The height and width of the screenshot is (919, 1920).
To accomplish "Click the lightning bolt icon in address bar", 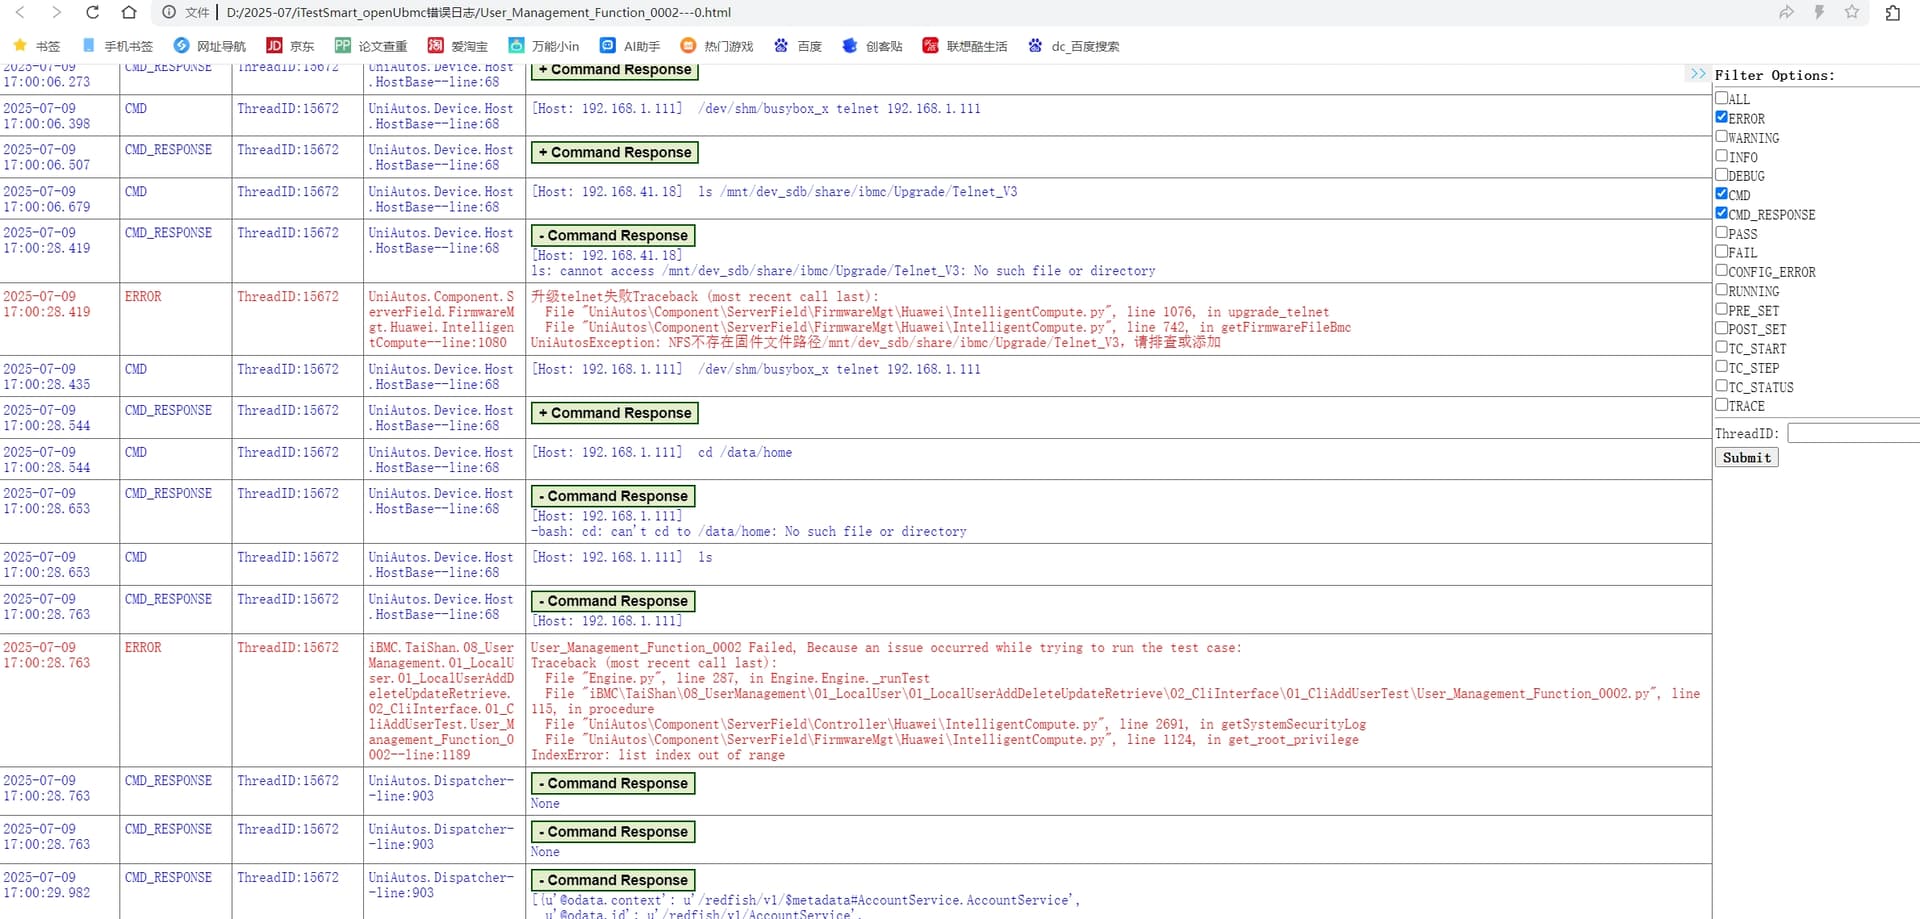I will 1819,12.
